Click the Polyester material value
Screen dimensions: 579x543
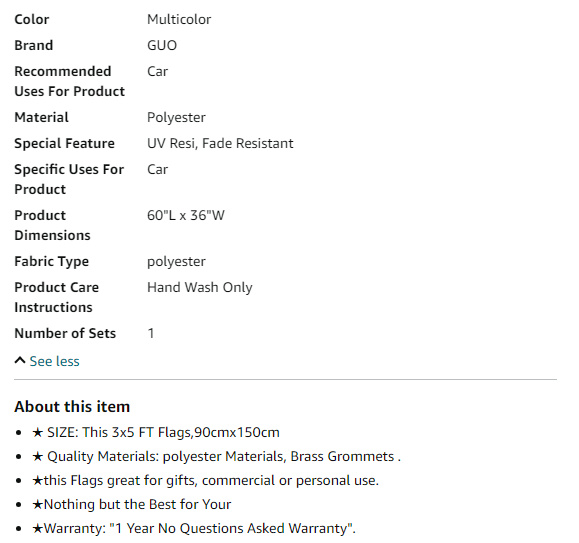coord(176,117)
